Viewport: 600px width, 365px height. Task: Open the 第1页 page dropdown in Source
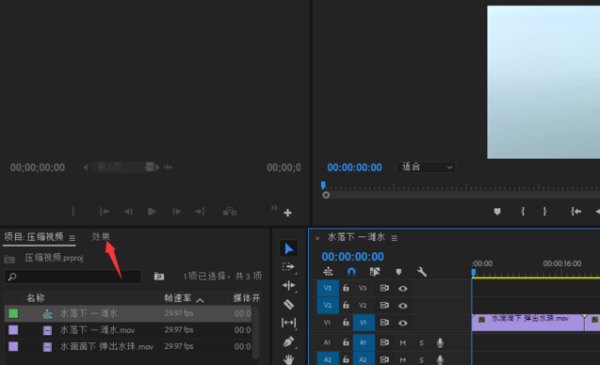coord(122,167)
